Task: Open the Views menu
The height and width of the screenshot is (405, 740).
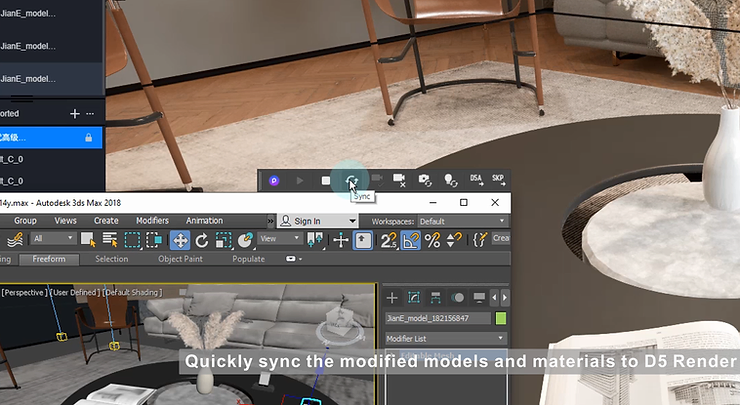Action: 65,221
